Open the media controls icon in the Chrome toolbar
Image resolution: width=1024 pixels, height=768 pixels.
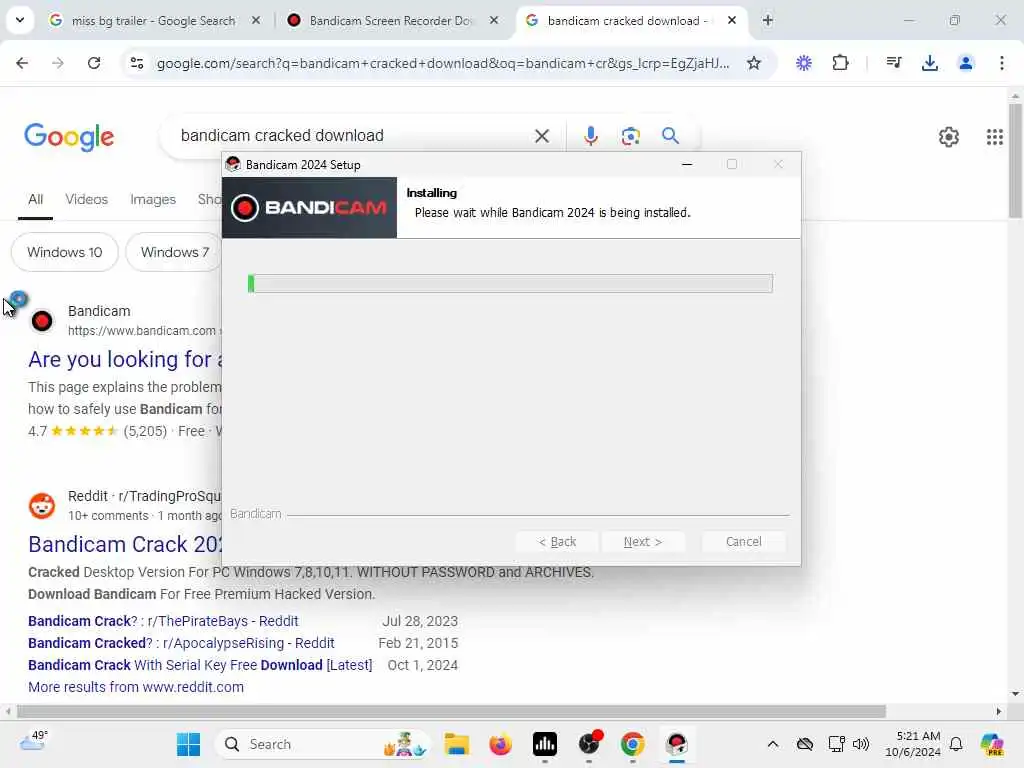(893, 63)
